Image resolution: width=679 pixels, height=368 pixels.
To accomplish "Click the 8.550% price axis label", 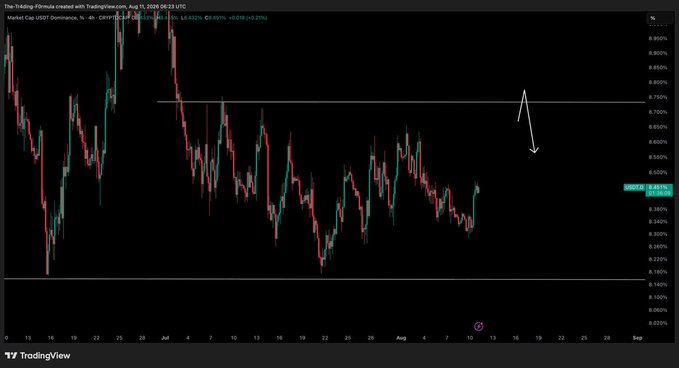I will [658, 157].
